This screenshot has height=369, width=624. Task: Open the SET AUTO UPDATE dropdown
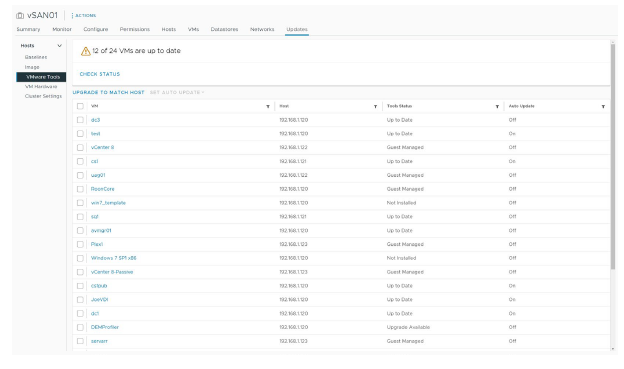click(x=177, y=92)
